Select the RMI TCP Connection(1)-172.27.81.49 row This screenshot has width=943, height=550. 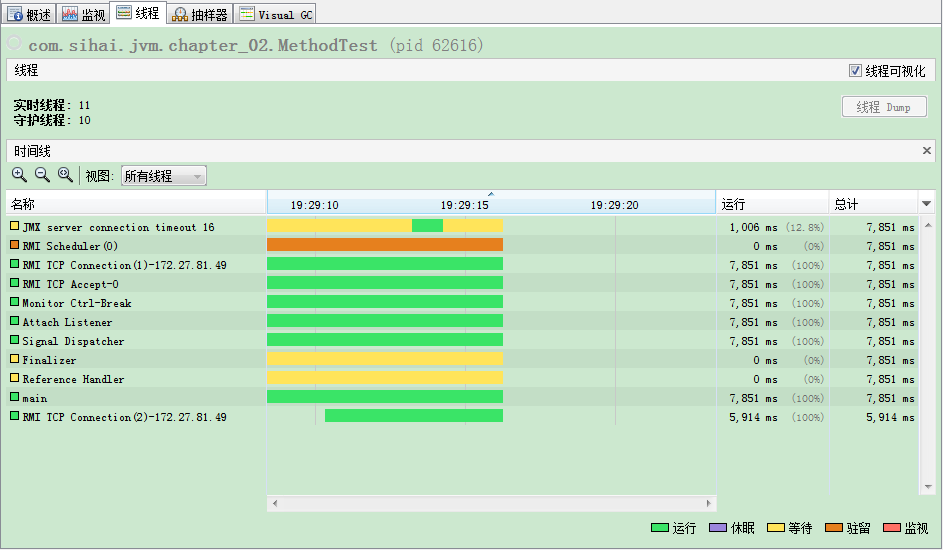[x=462, y=264]
